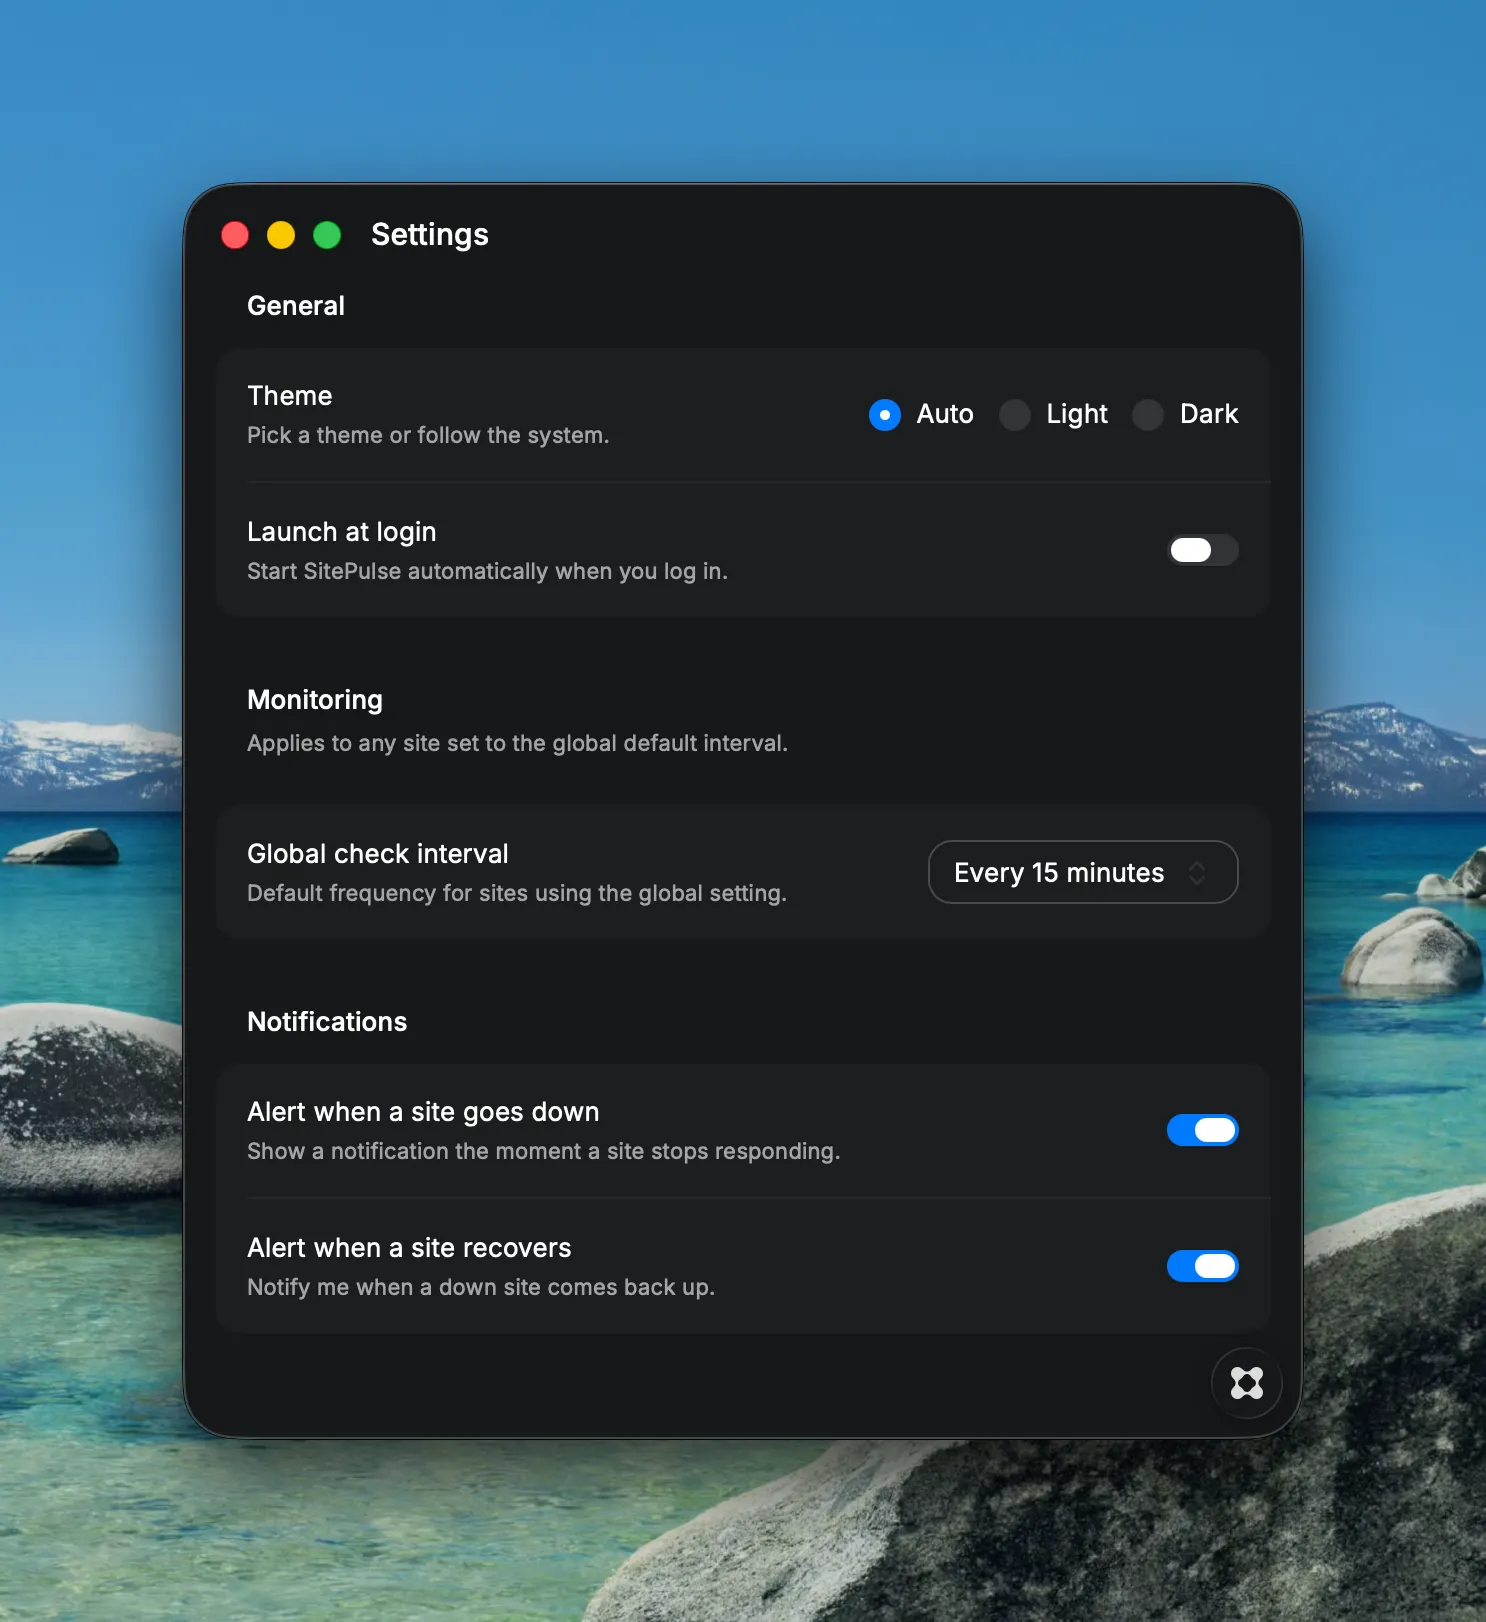Switch theme to Dark
Screen dimensions: 1486x1622
1148,414
